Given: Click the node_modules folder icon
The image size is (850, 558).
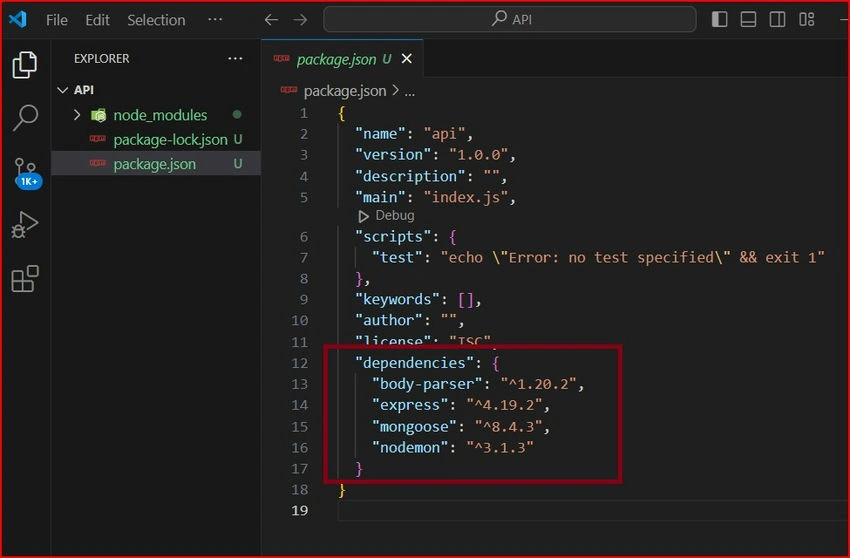Looking at the screenshot, I should tap(99, 115).
